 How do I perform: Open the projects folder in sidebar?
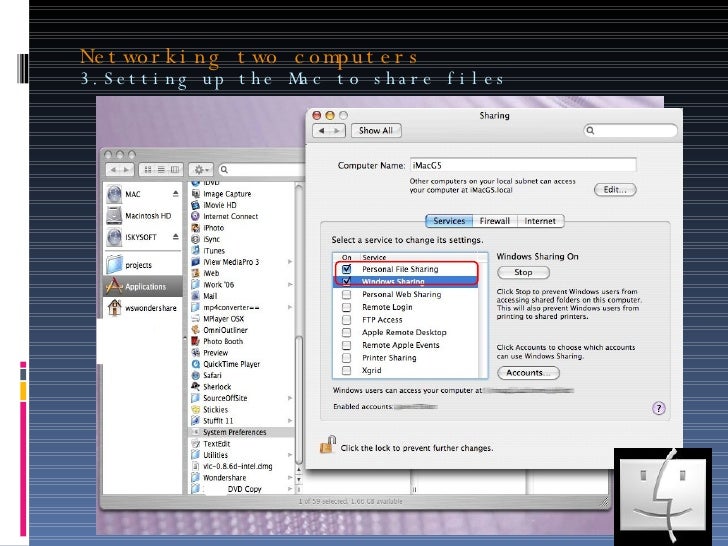142,265
